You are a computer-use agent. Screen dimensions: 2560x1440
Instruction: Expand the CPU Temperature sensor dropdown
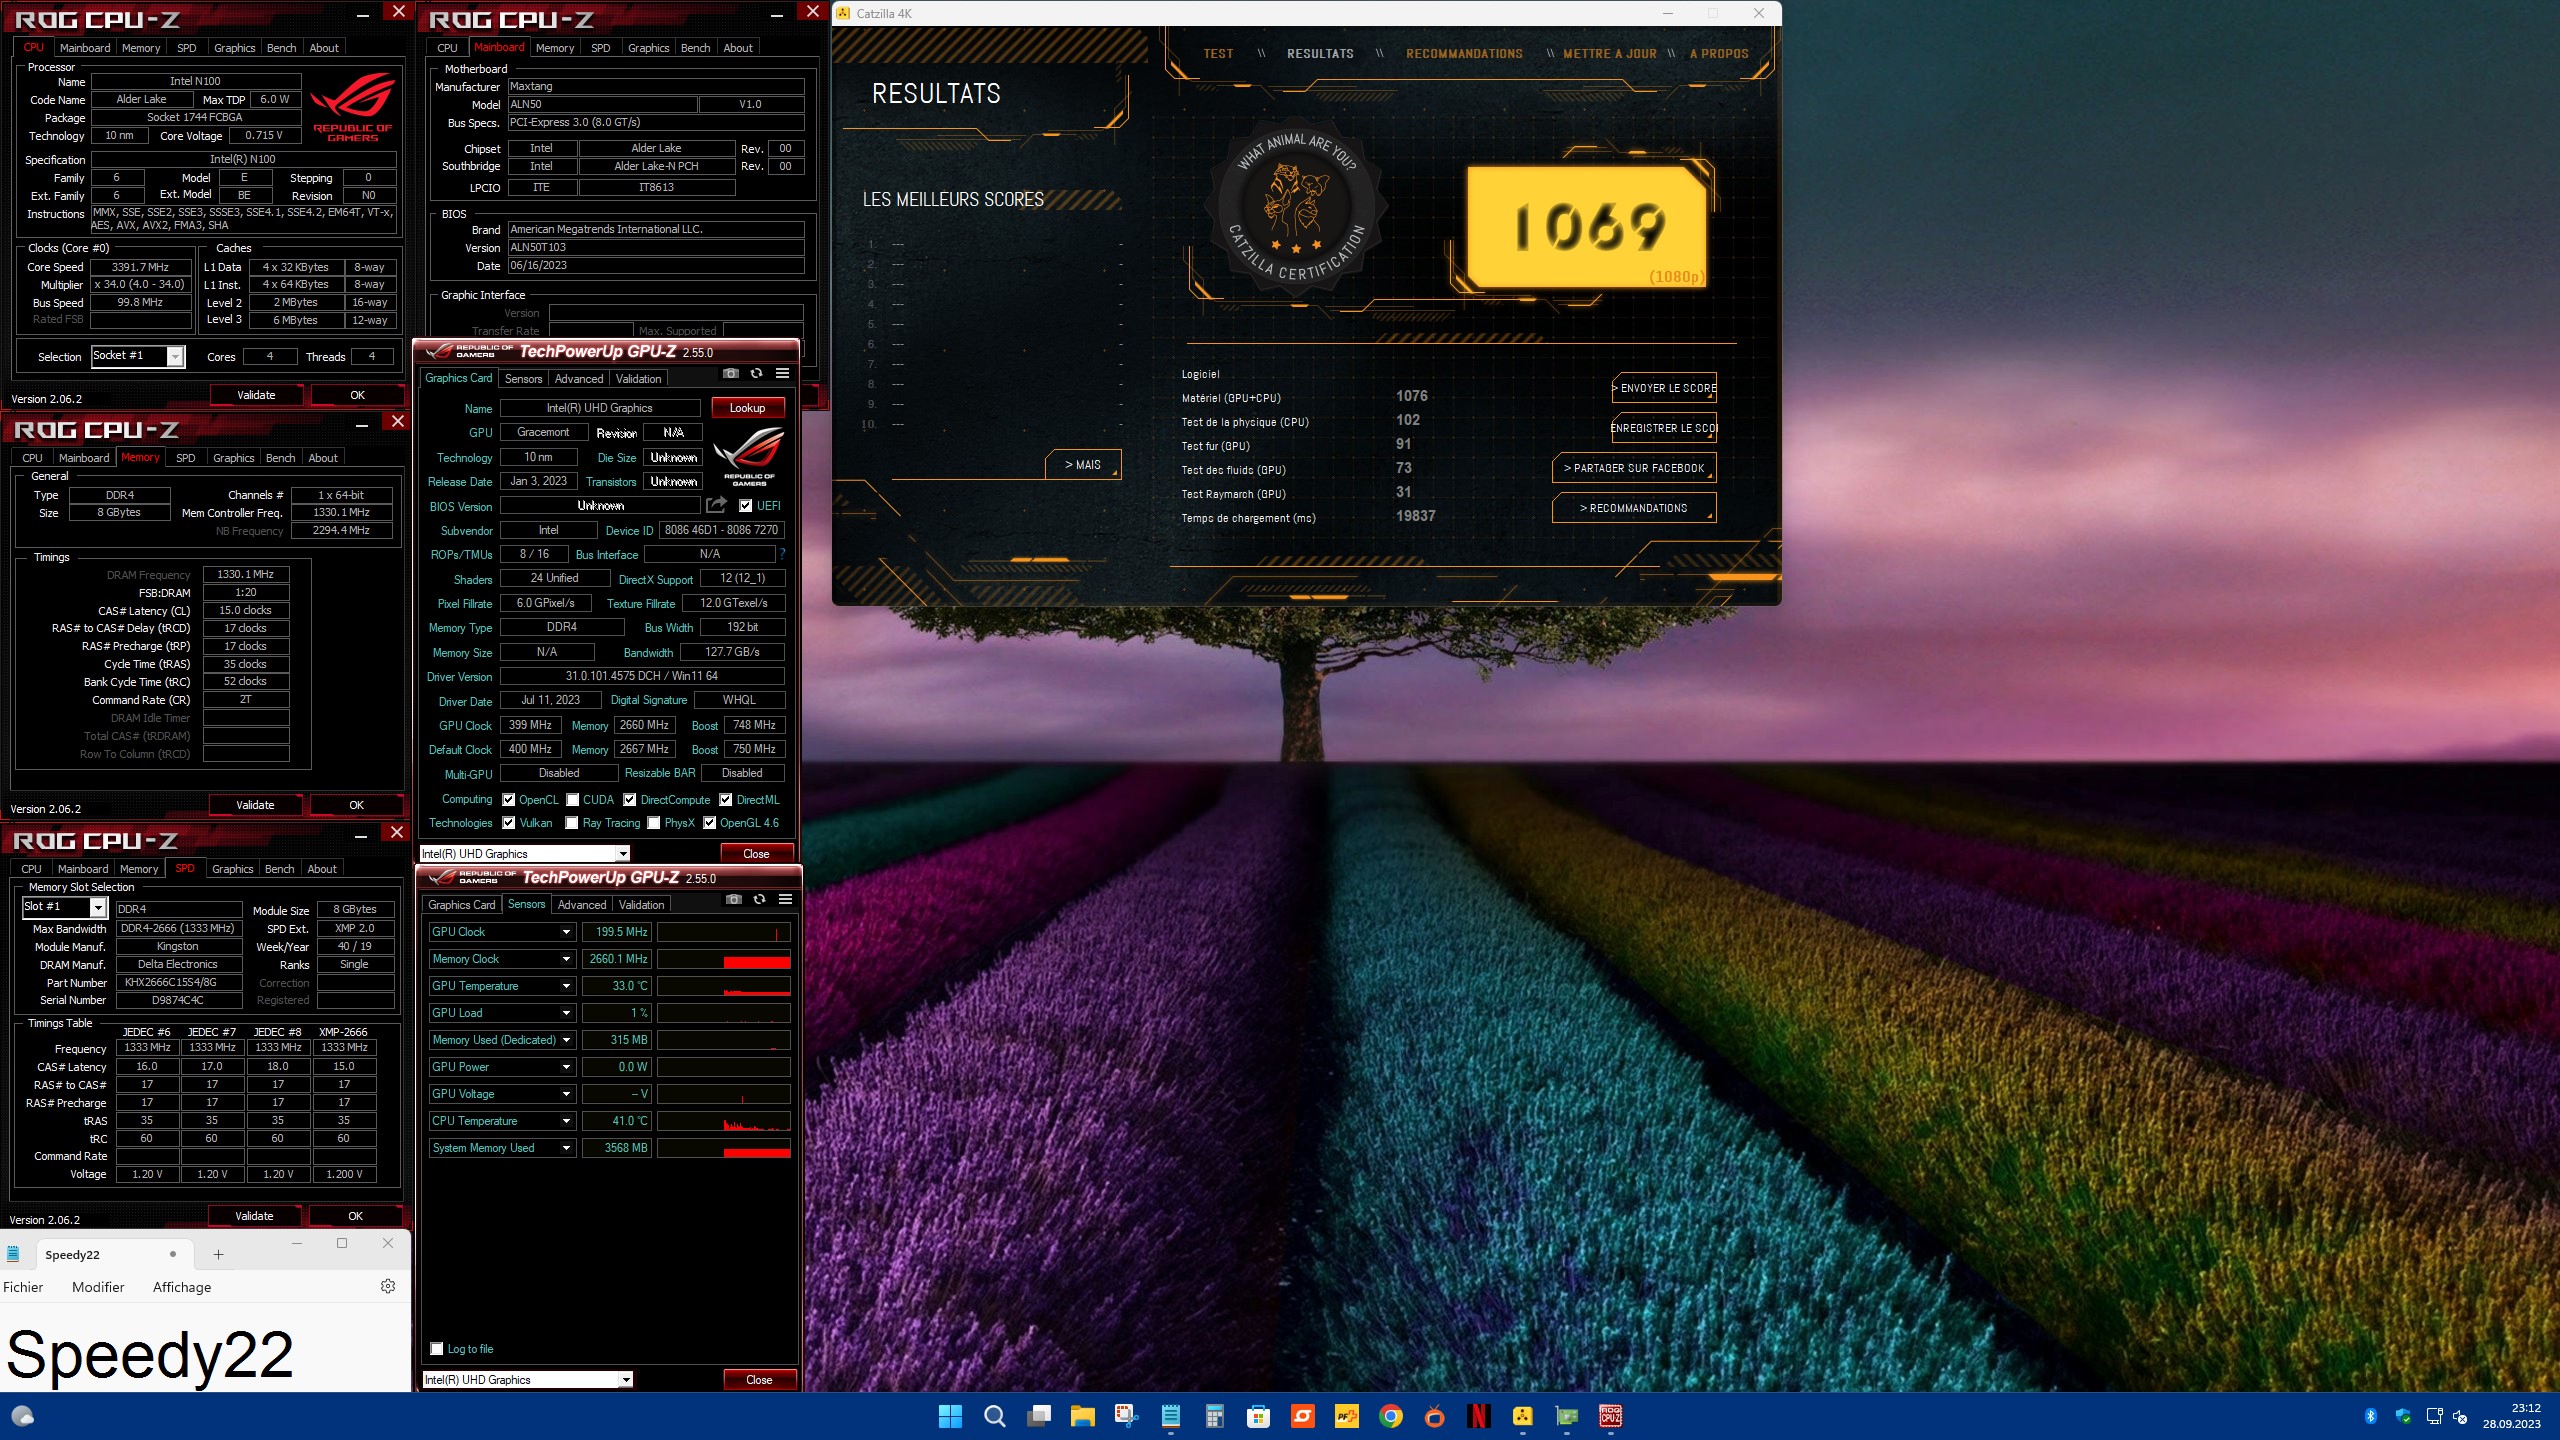(566, 1120)
